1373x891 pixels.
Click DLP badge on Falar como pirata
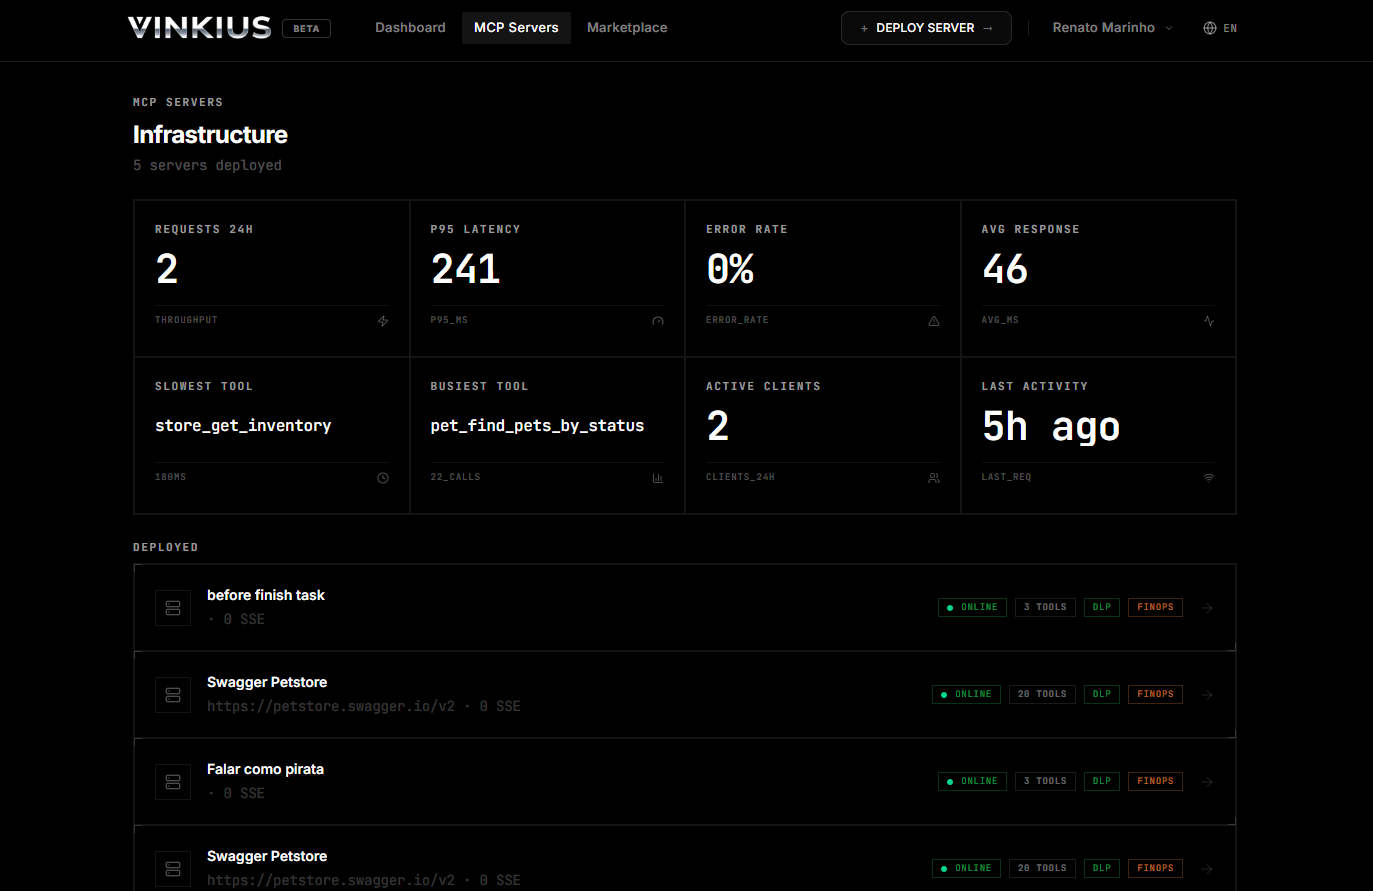(x=1102, y=781)
